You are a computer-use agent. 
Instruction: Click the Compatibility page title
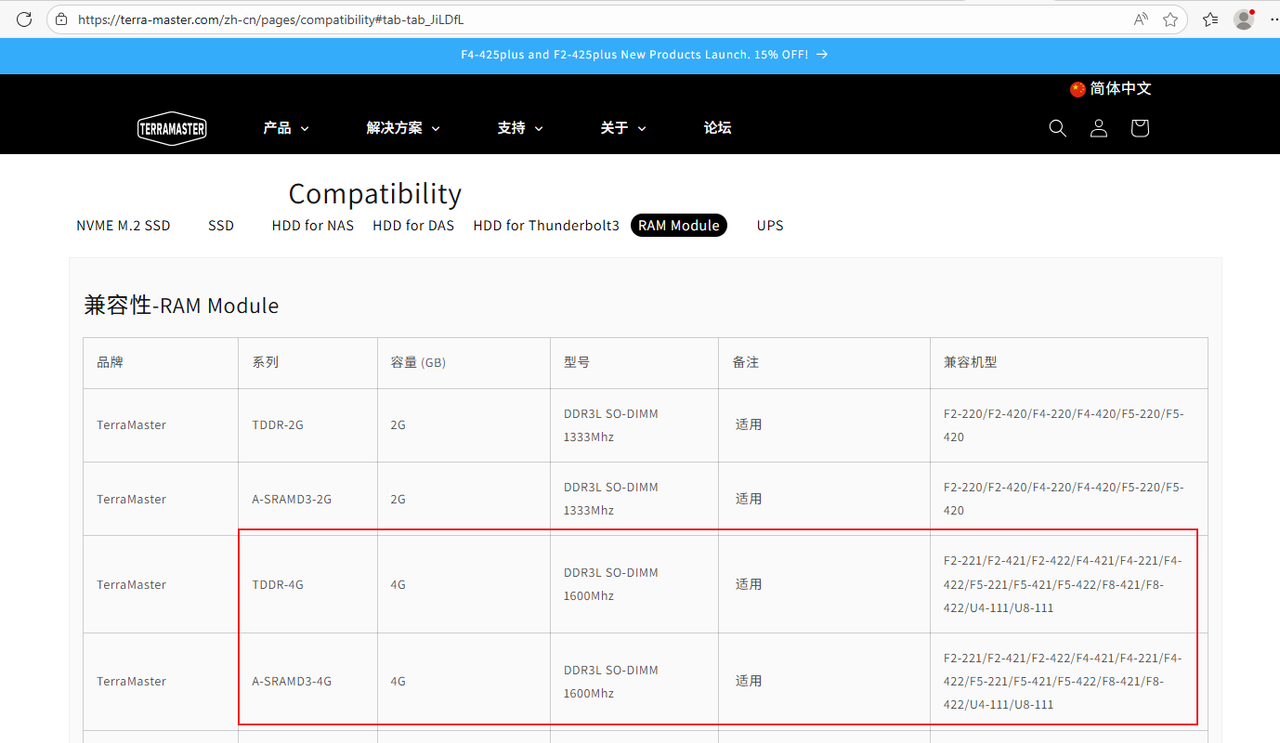375,193
